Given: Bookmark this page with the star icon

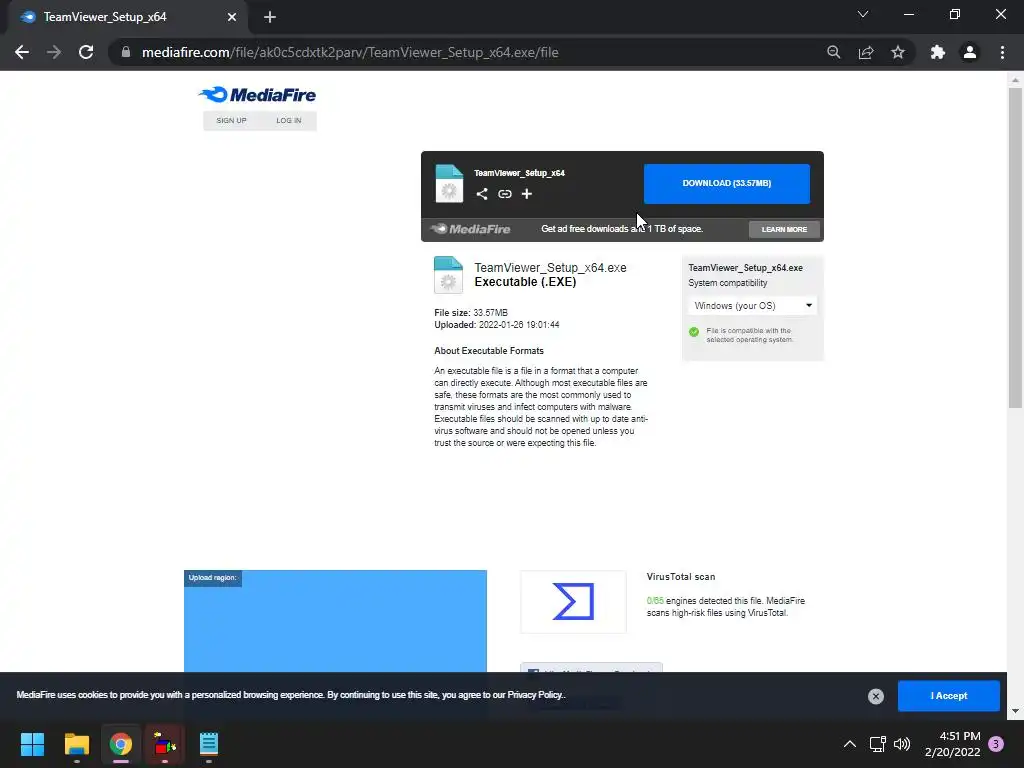Looking at the screenshot, I should pyautogui.click(x=898, y=52).
